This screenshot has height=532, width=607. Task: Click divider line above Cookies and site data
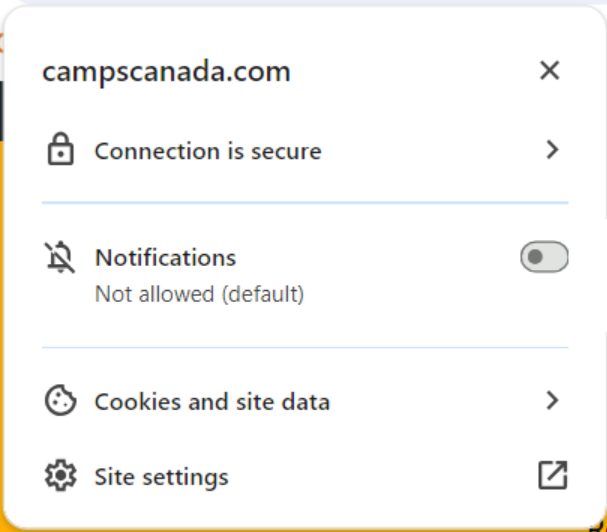(305, 348)
